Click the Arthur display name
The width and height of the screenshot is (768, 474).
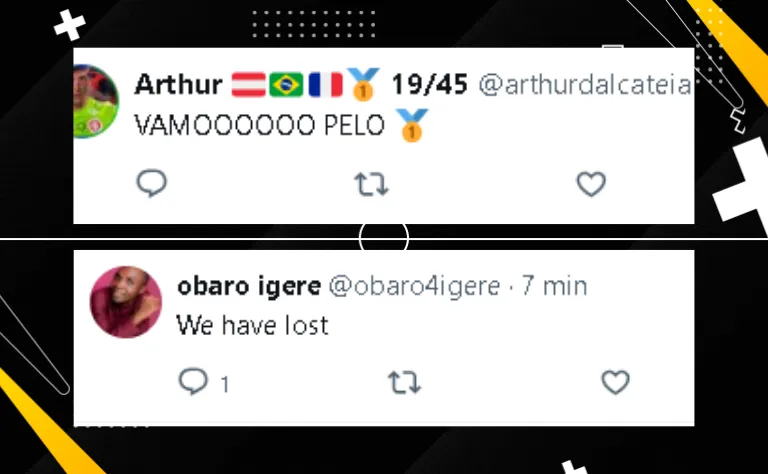[178, 85]
